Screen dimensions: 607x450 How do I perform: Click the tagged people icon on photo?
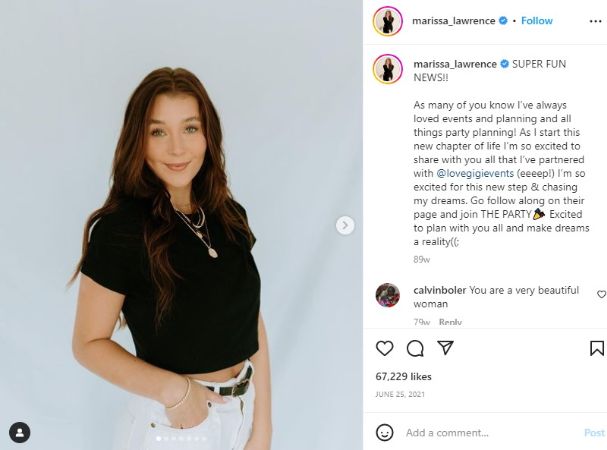tap(19, 432)
